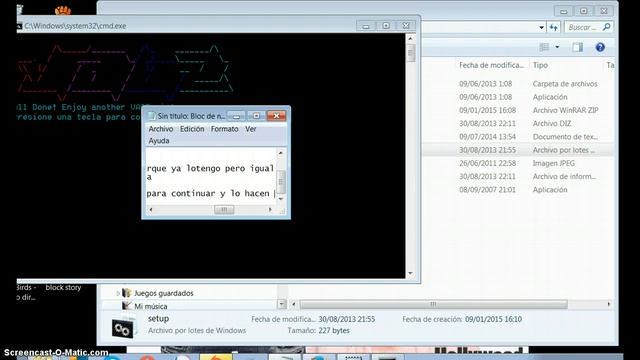Expand Juegos guardados tree node arrow
This screenshot has height=360, width=640.
click(118, 293)
